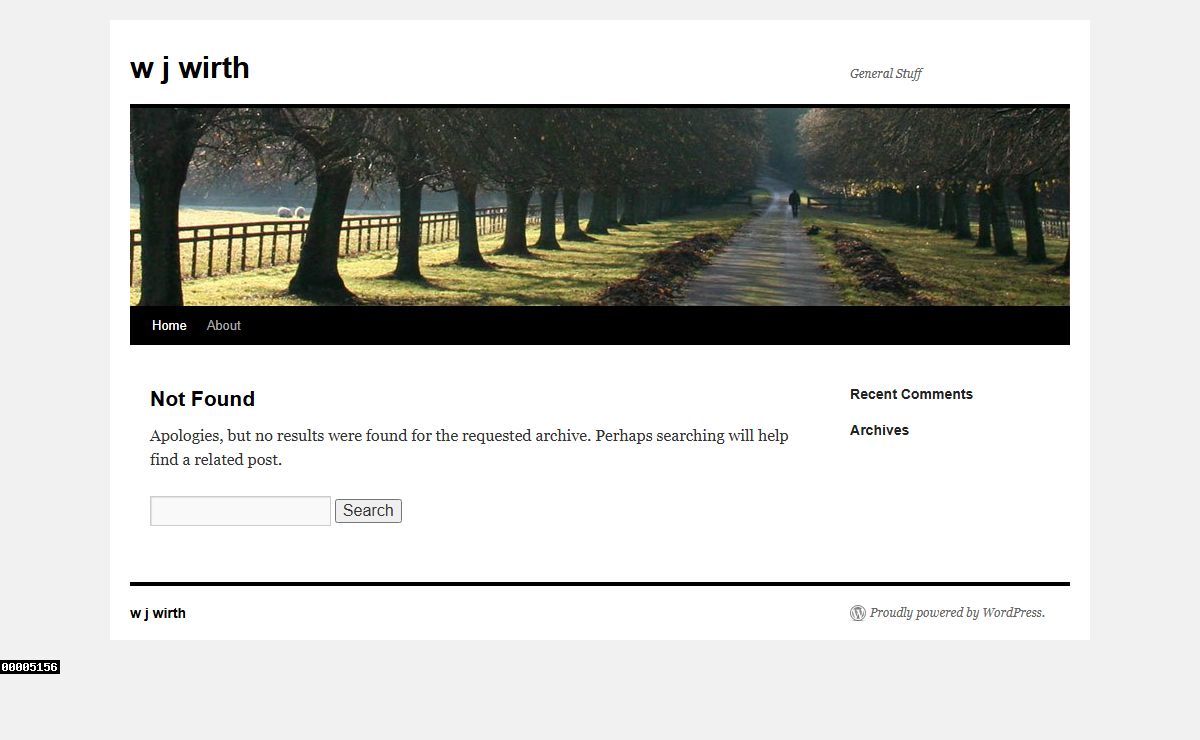Open the Home menu item
Image resolution: width=1200 pixels, height=740 pixels.
tap(169, 325)
